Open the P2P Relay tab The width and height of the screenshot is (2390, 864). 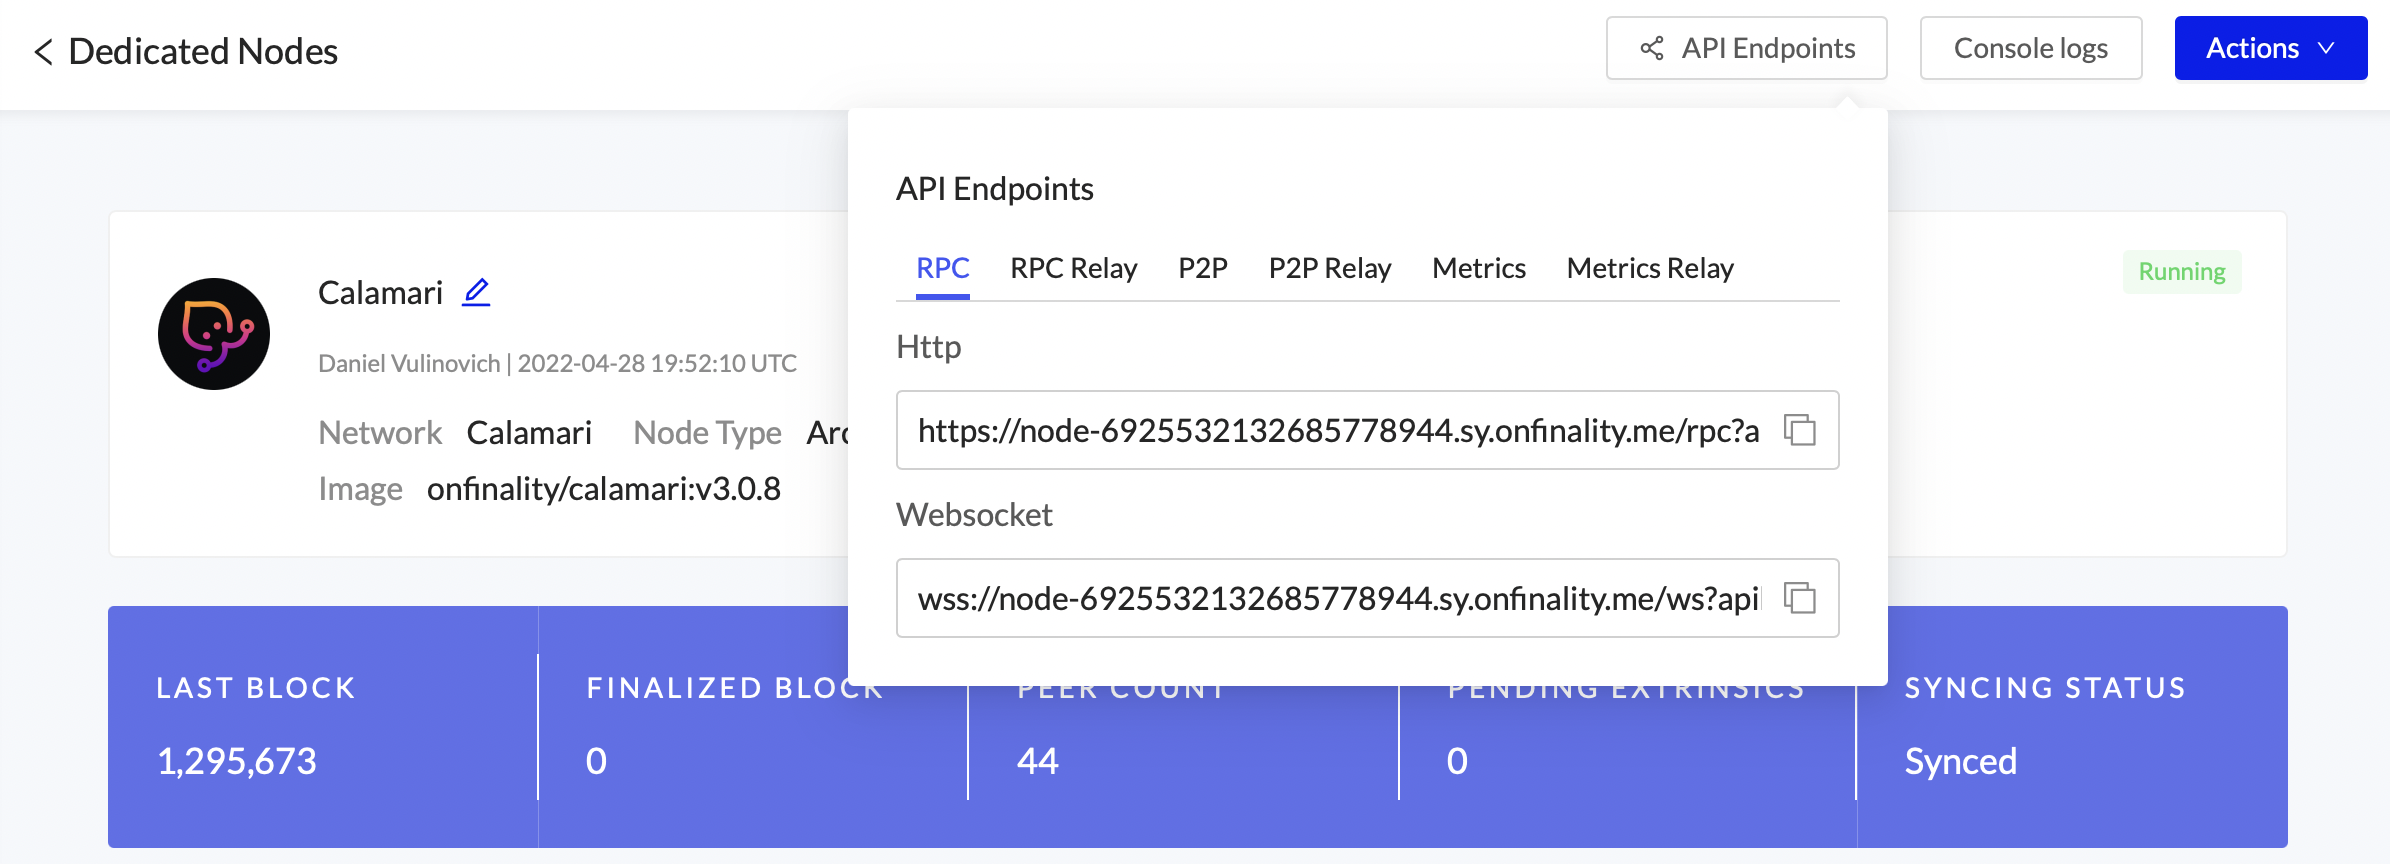coord(1329,268)
